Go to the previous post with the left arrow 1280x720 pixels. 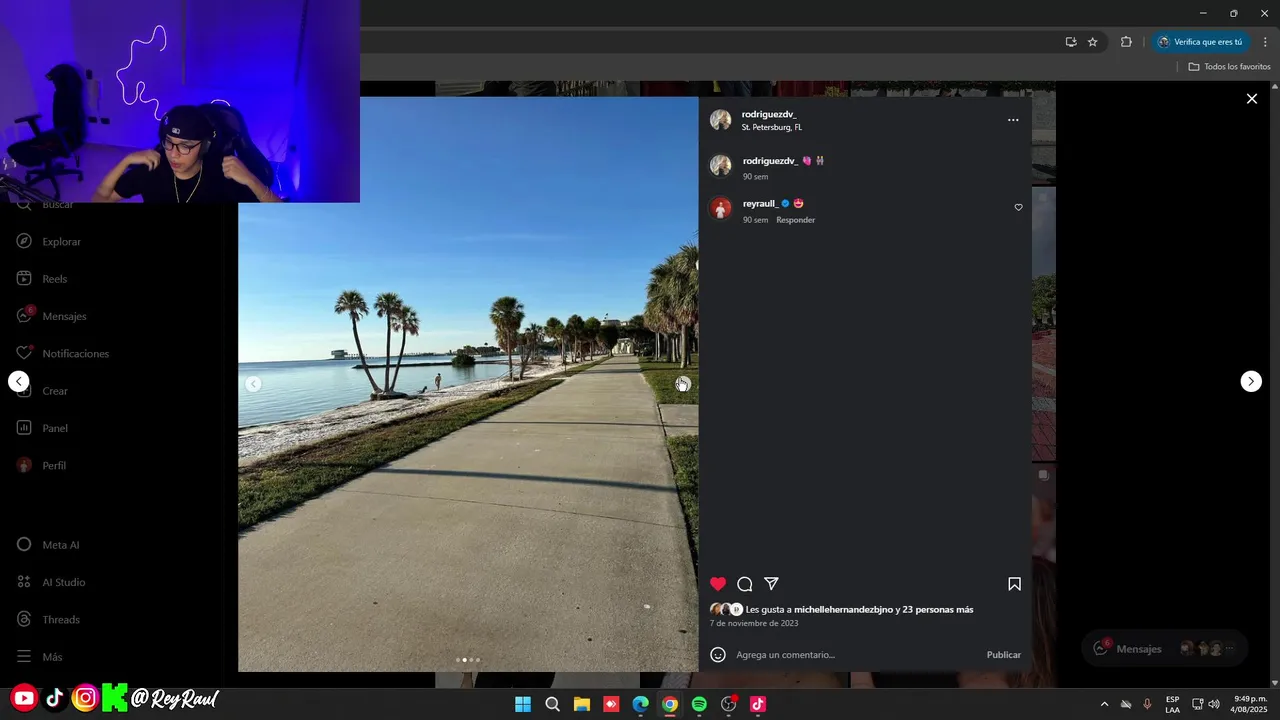(19, 381)
